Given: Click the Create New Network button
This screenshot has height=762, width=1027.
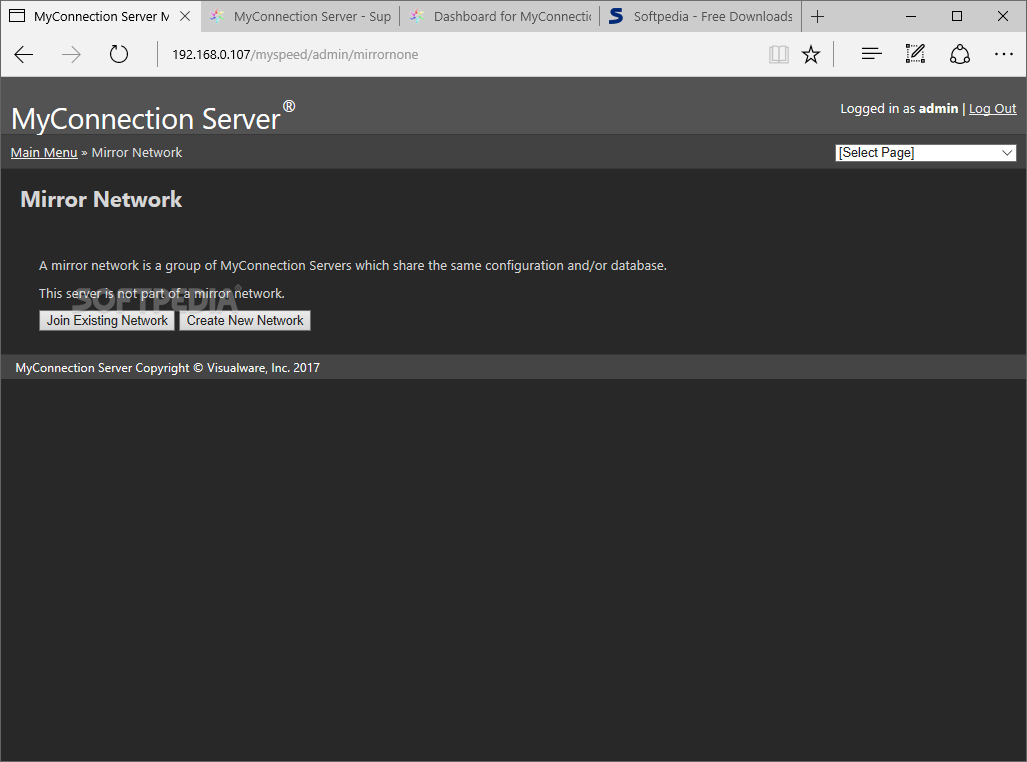Looking at the screenshot, I should [245, 320].
